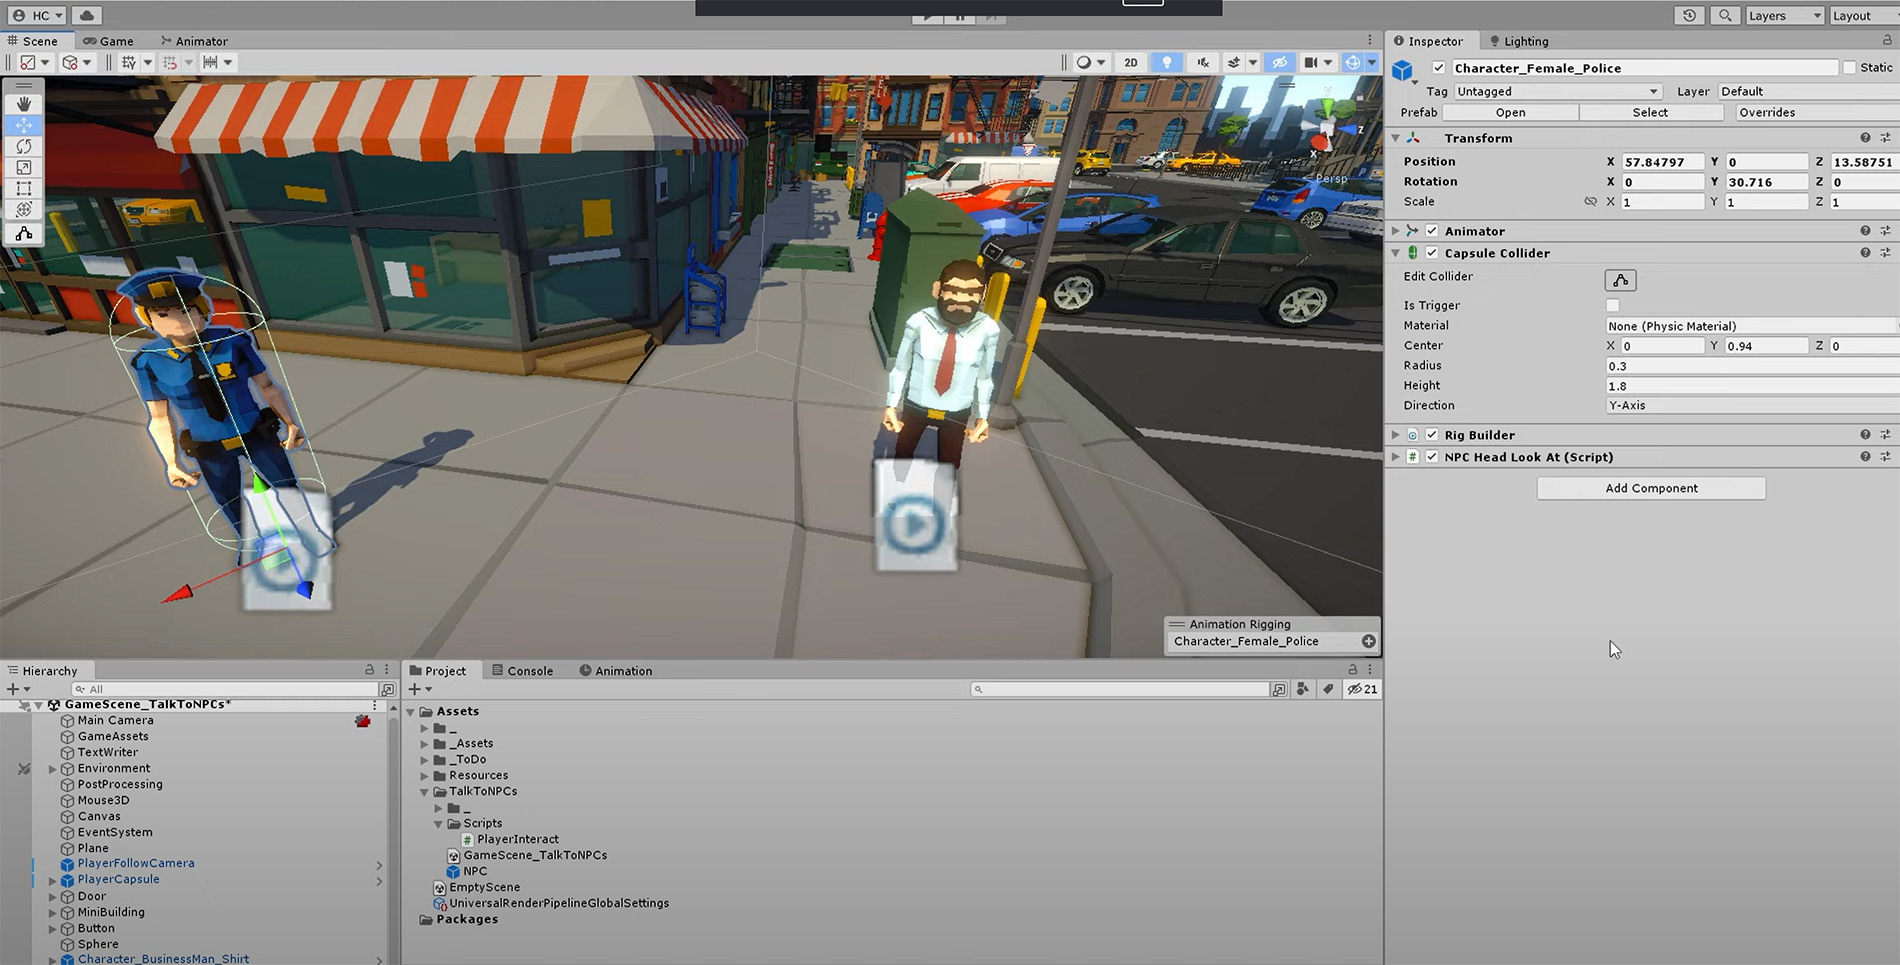
Task: Toggle 2D scene view mode
Action: 1130,62
